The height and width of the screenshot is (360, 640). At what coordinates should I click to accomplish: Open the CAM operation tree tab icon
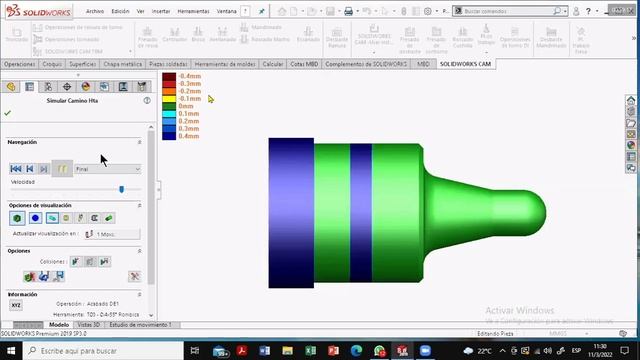[x=123, y=87]
